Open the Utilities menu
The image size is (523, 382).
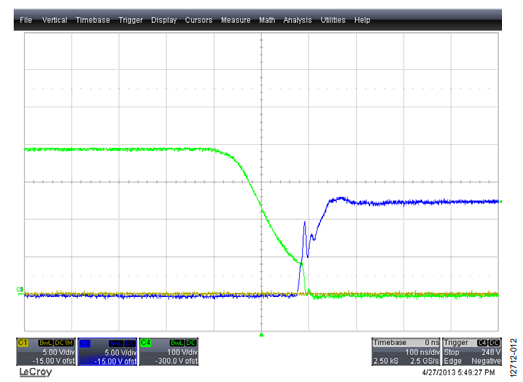333,20
